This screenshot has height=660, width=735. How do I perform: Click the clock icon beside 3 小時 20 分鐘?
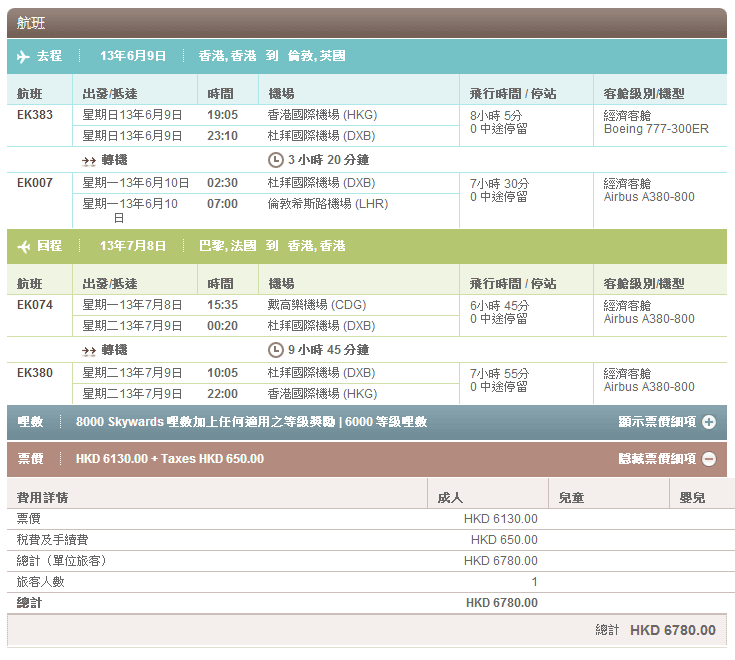pos(276,160)
